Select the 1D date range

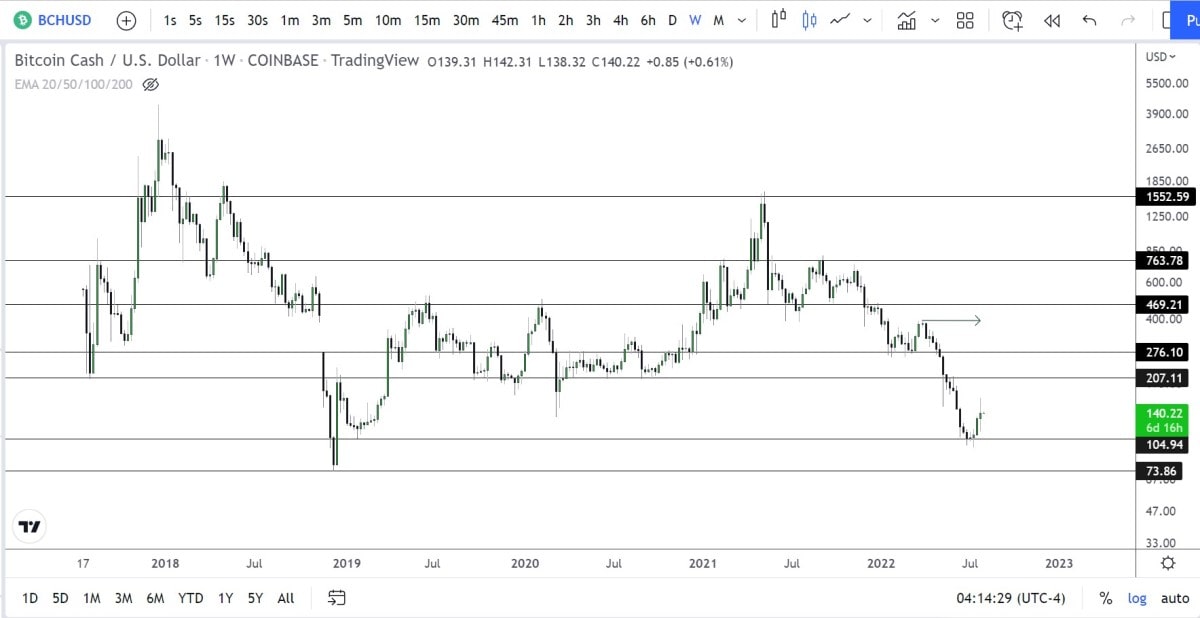30,598
